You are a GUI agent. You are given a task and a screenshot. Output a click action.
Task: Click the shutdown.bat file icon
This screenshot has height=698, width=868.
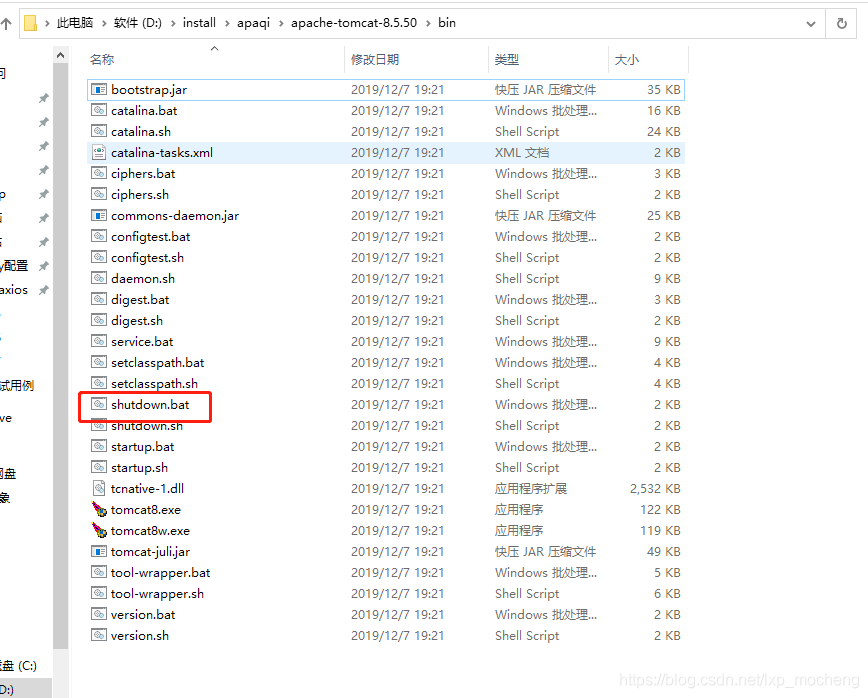point(99,405)
